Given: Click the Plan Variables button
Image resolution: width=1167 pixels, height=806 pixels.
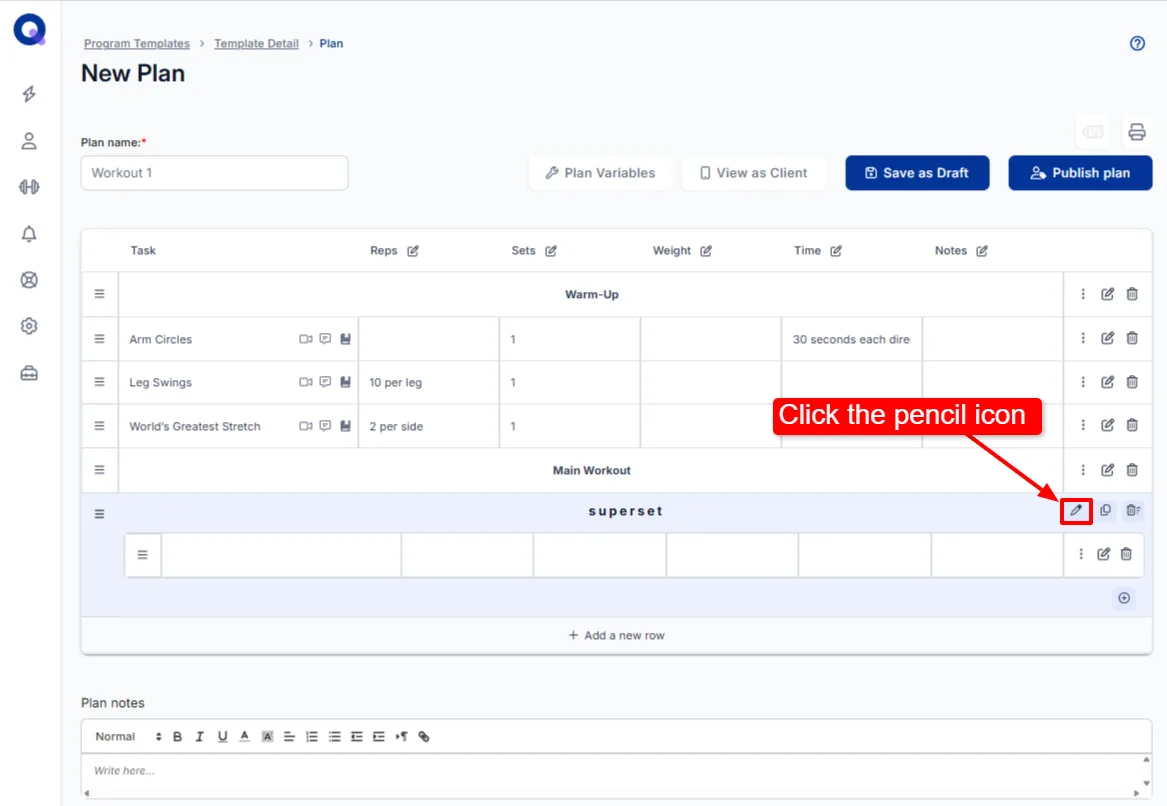Looking at the screenshot, I should [600, 173].
